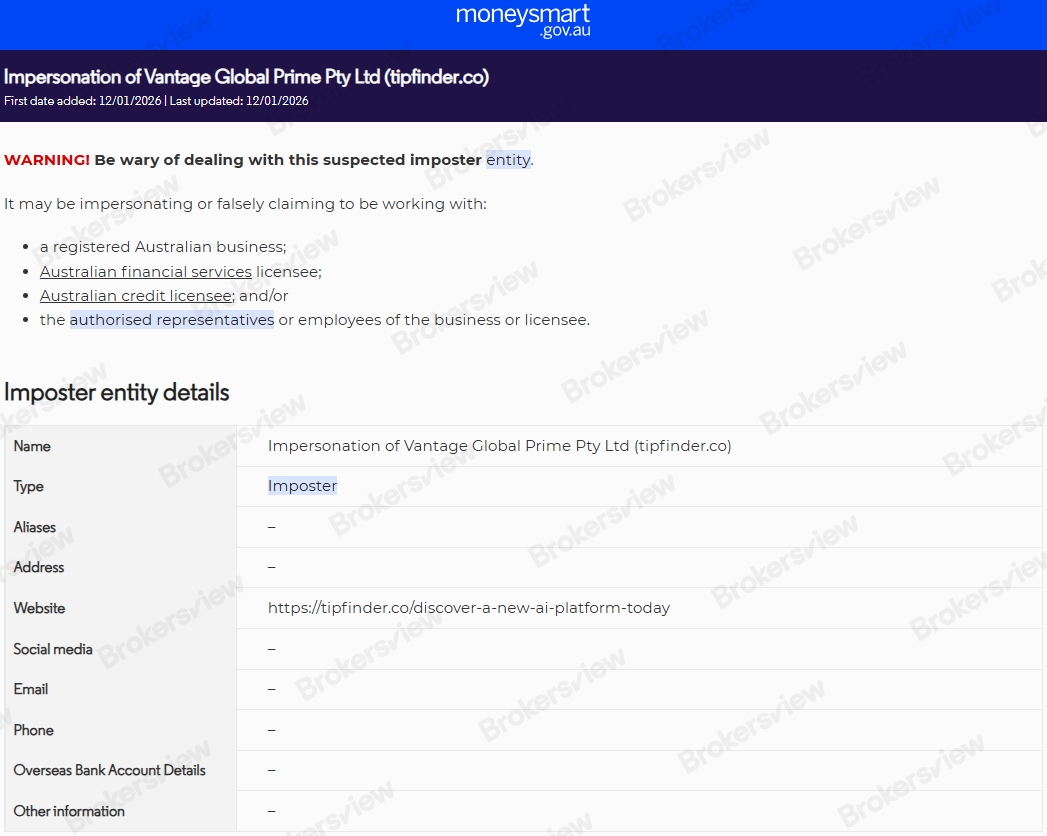The height and width of the screenshot is (836, 1047).
Task: Click the Other information row label
Action: (69, 811)
